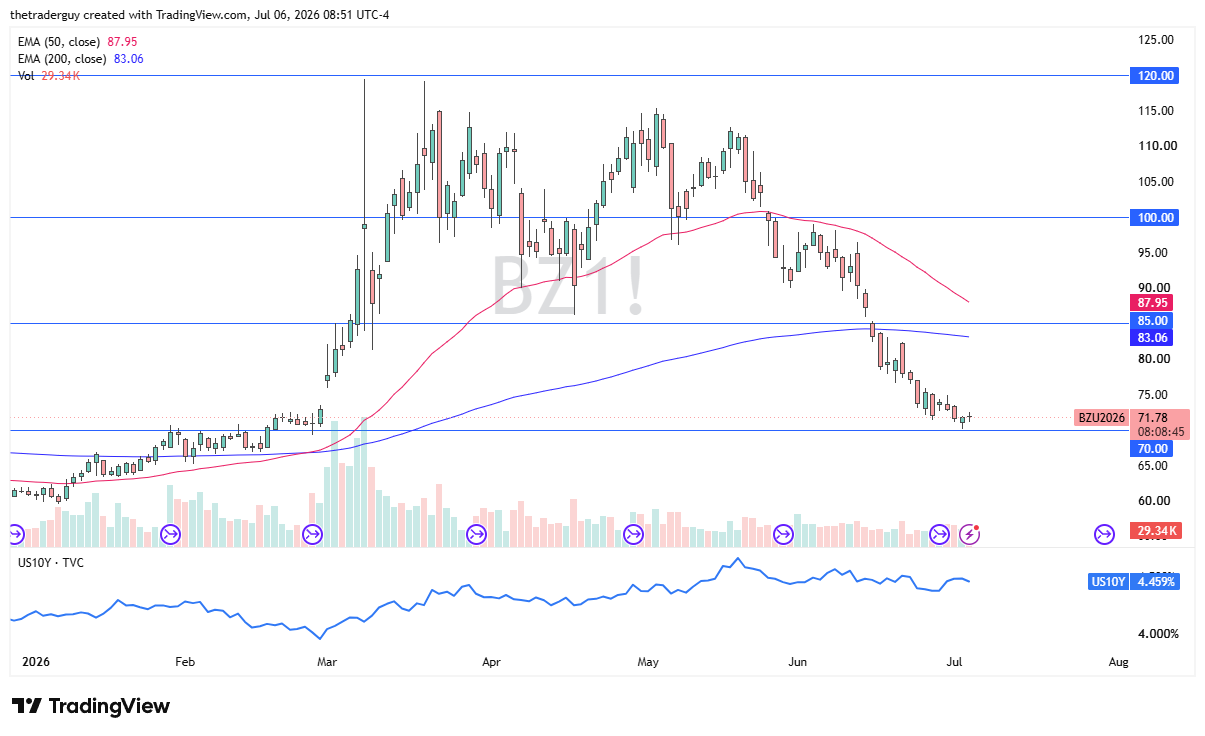This screenshot has height=736, width=1205.
Task: Click the Apr label on time axis
Action: pos(490,662)
